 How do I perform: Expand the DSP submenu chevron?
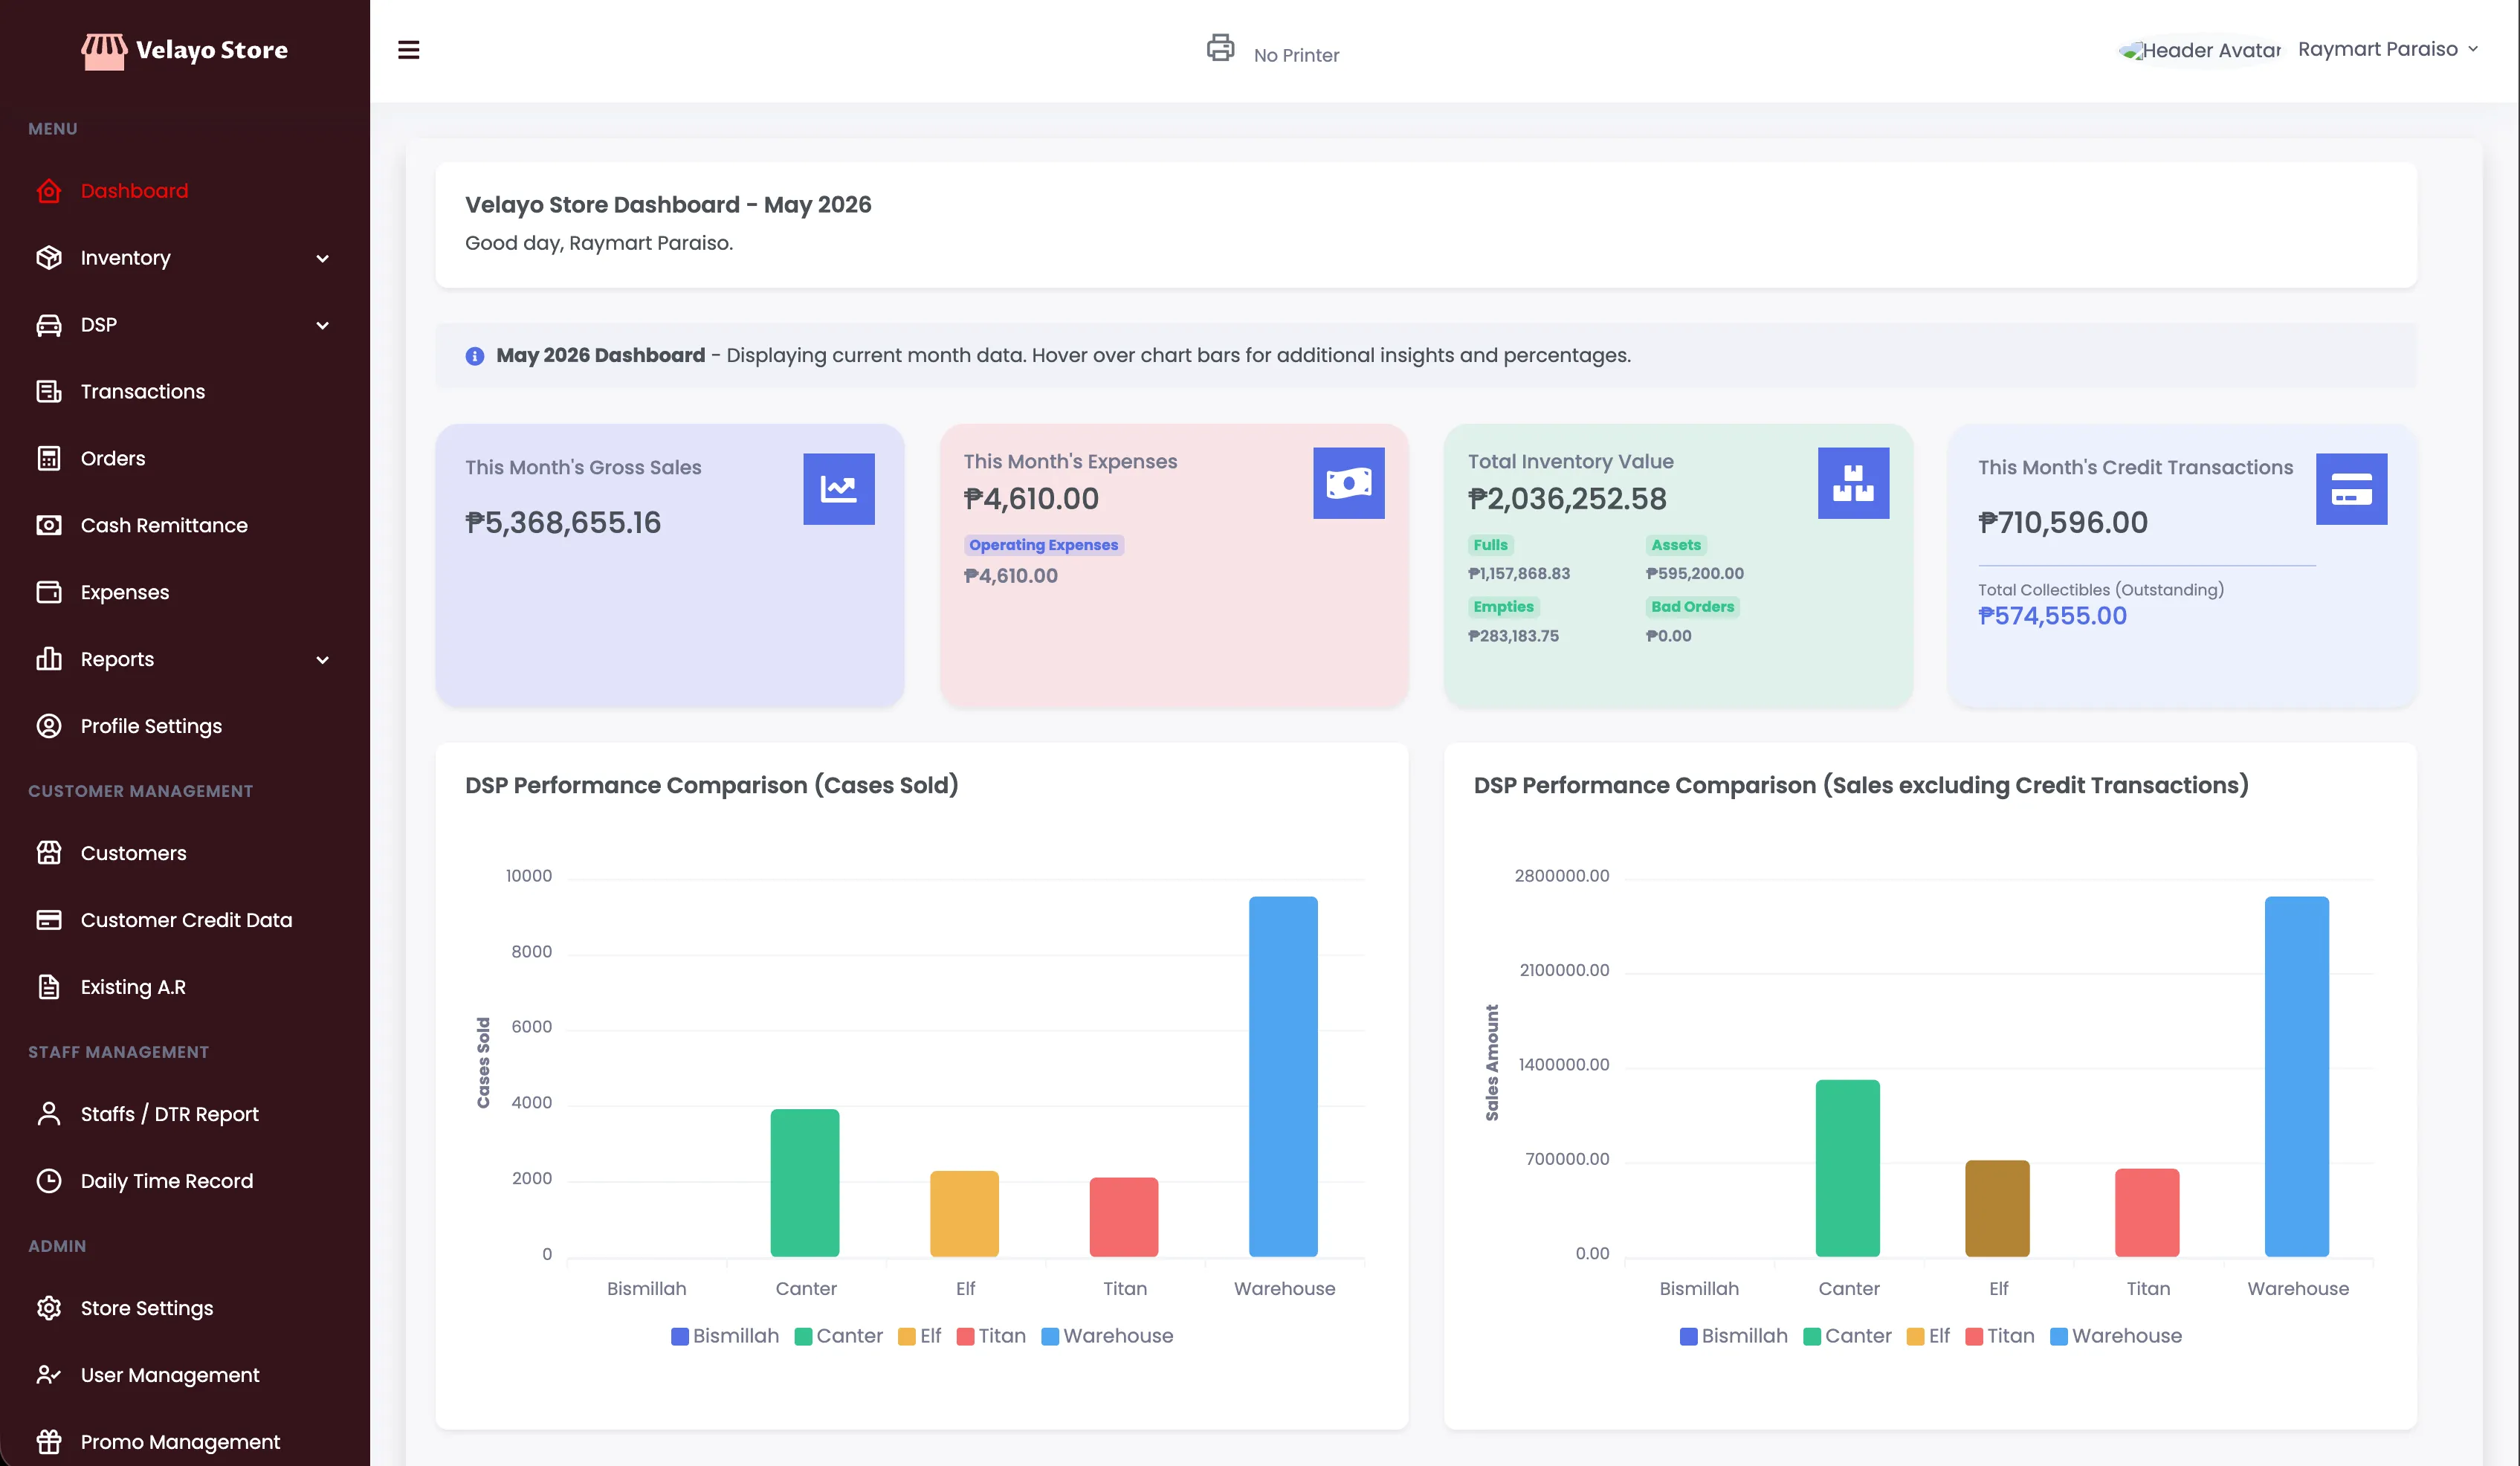click(x=322, y=326)
